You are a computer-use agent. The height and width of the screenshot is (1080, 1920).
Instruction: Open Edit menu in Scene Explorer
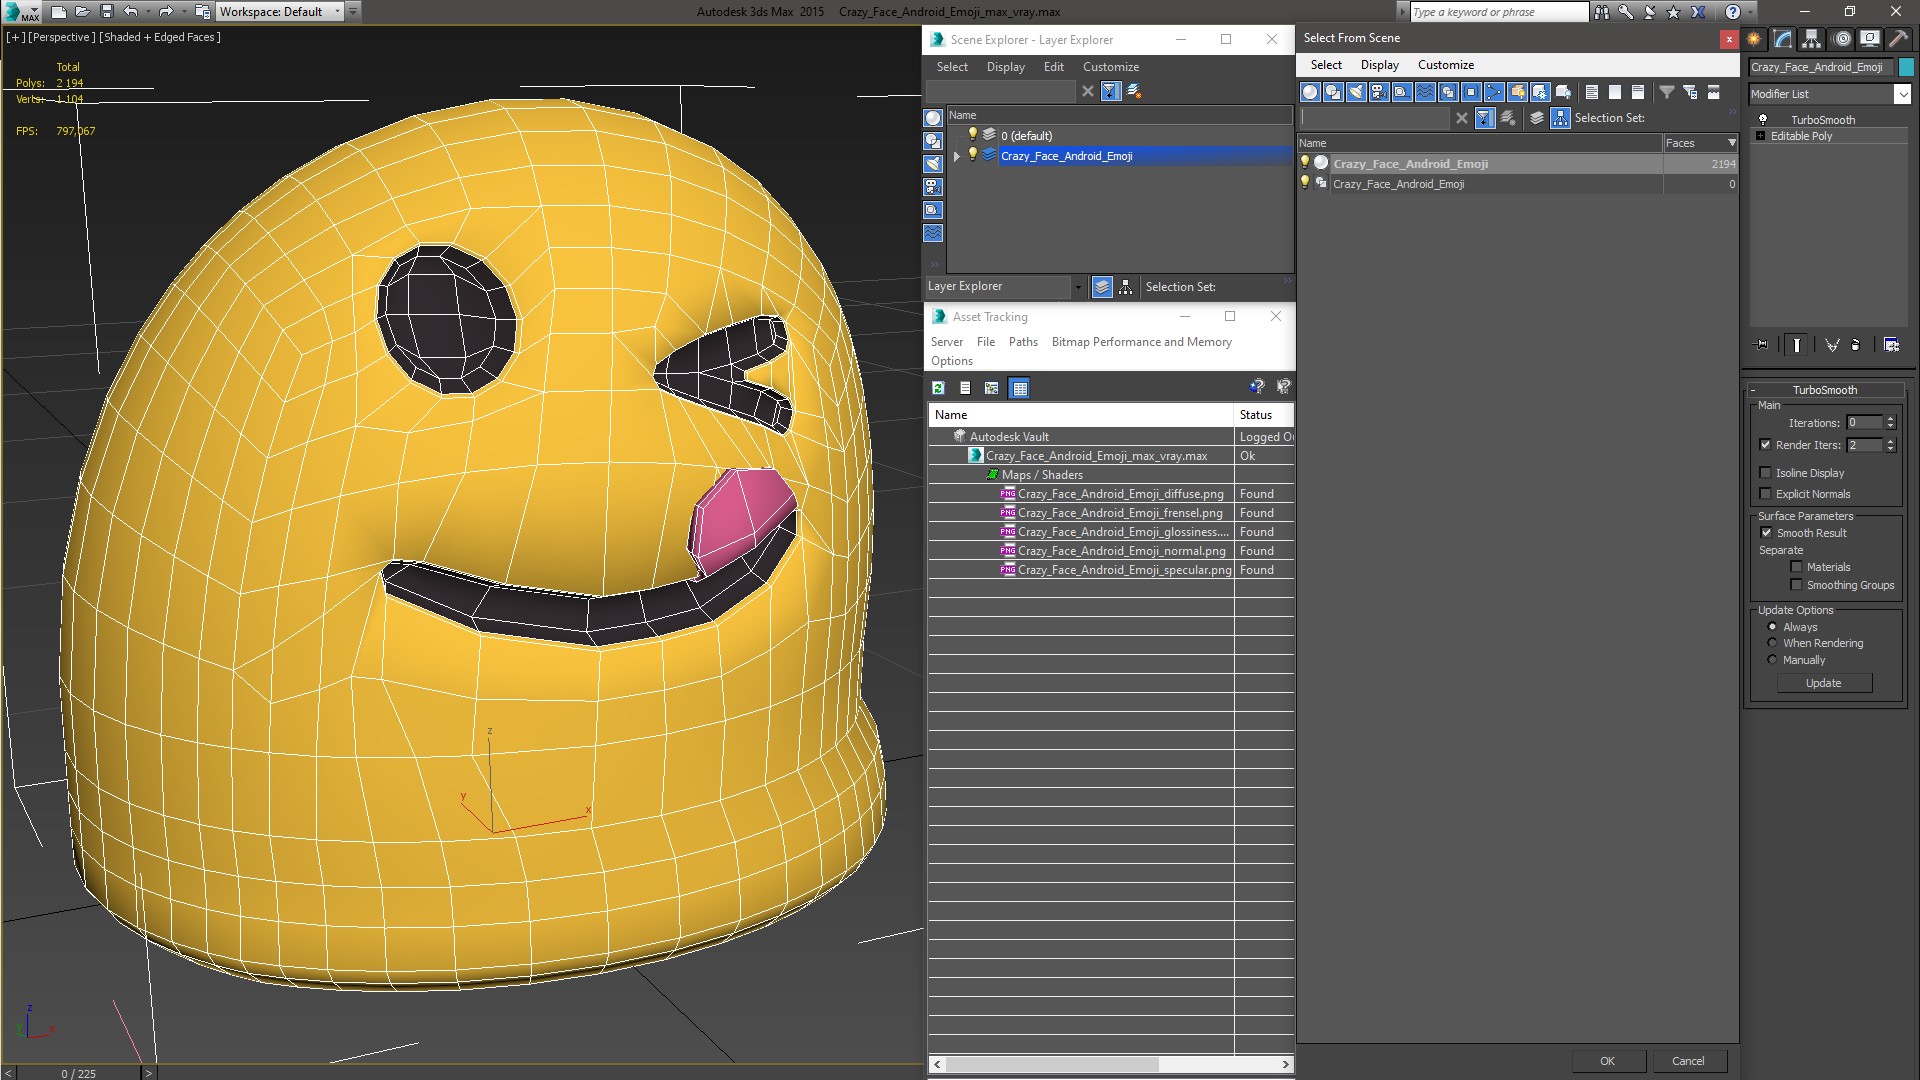pos(1054,67)
